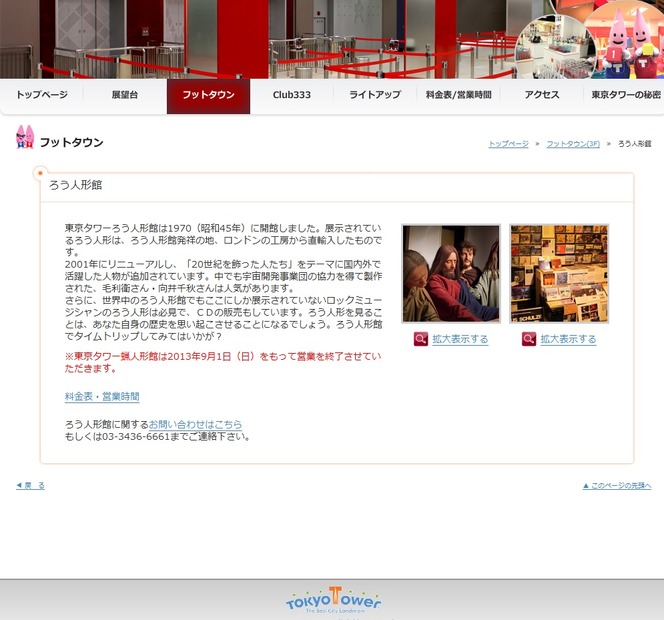Click the pink mascot icon beside フットタウン heading

[x=25, y=137]
